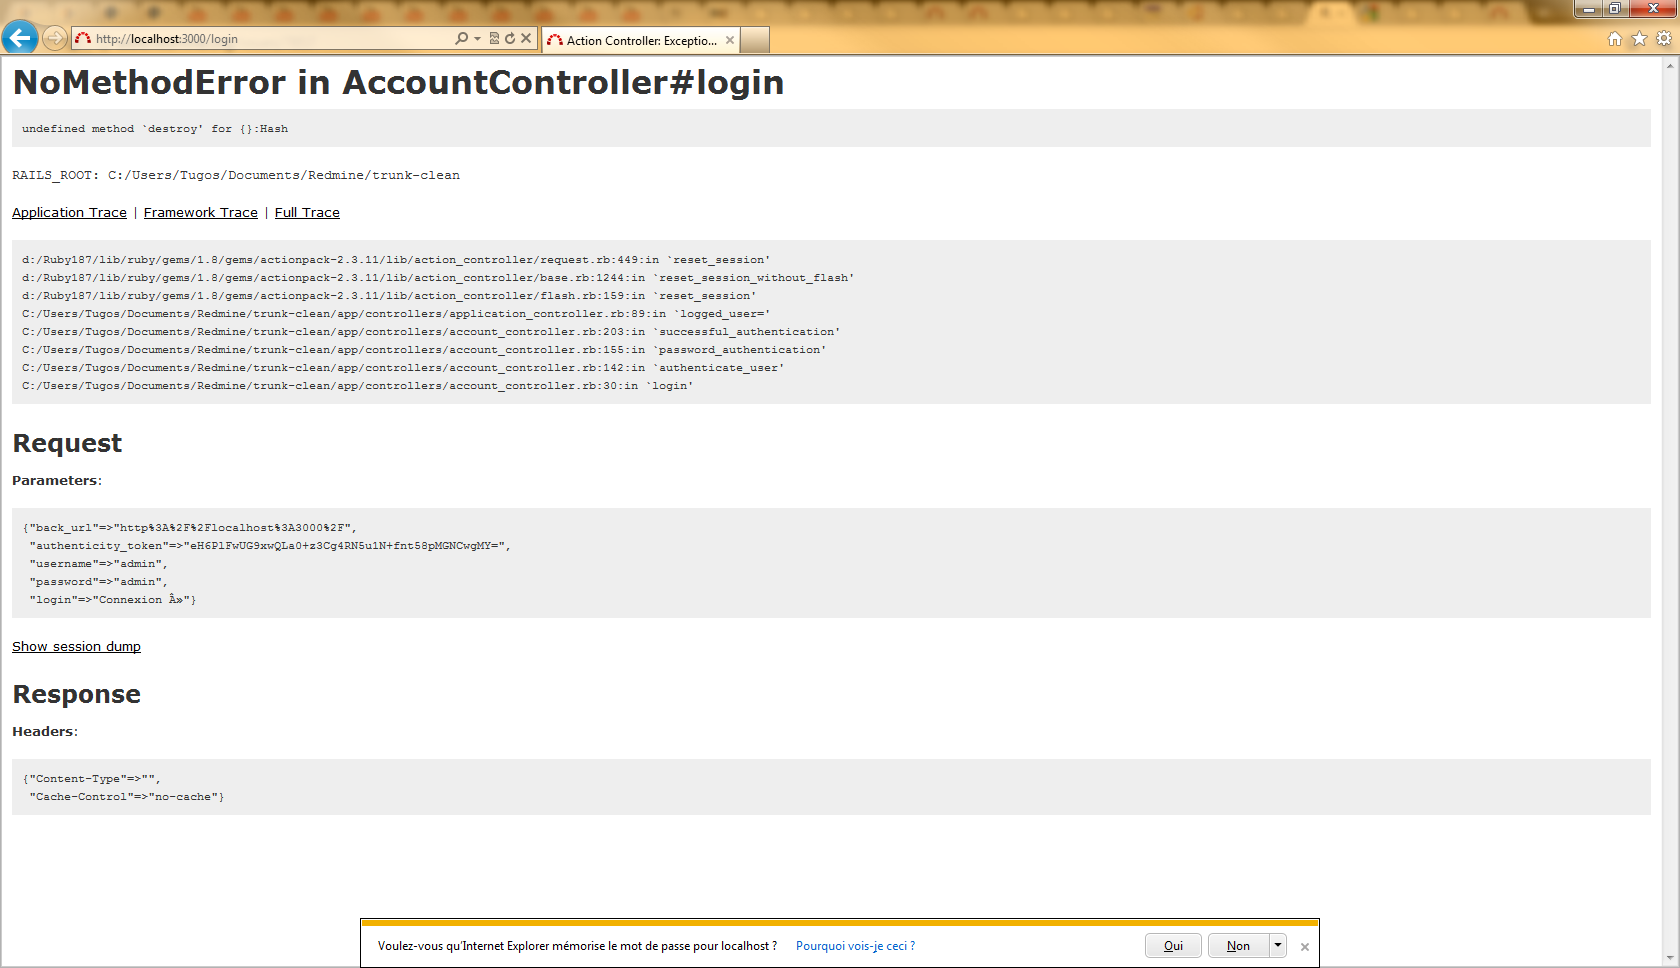The width and height of the screenshot is (1680, 968).
Task: Click the Response section heading
Action: click(76, 694)
